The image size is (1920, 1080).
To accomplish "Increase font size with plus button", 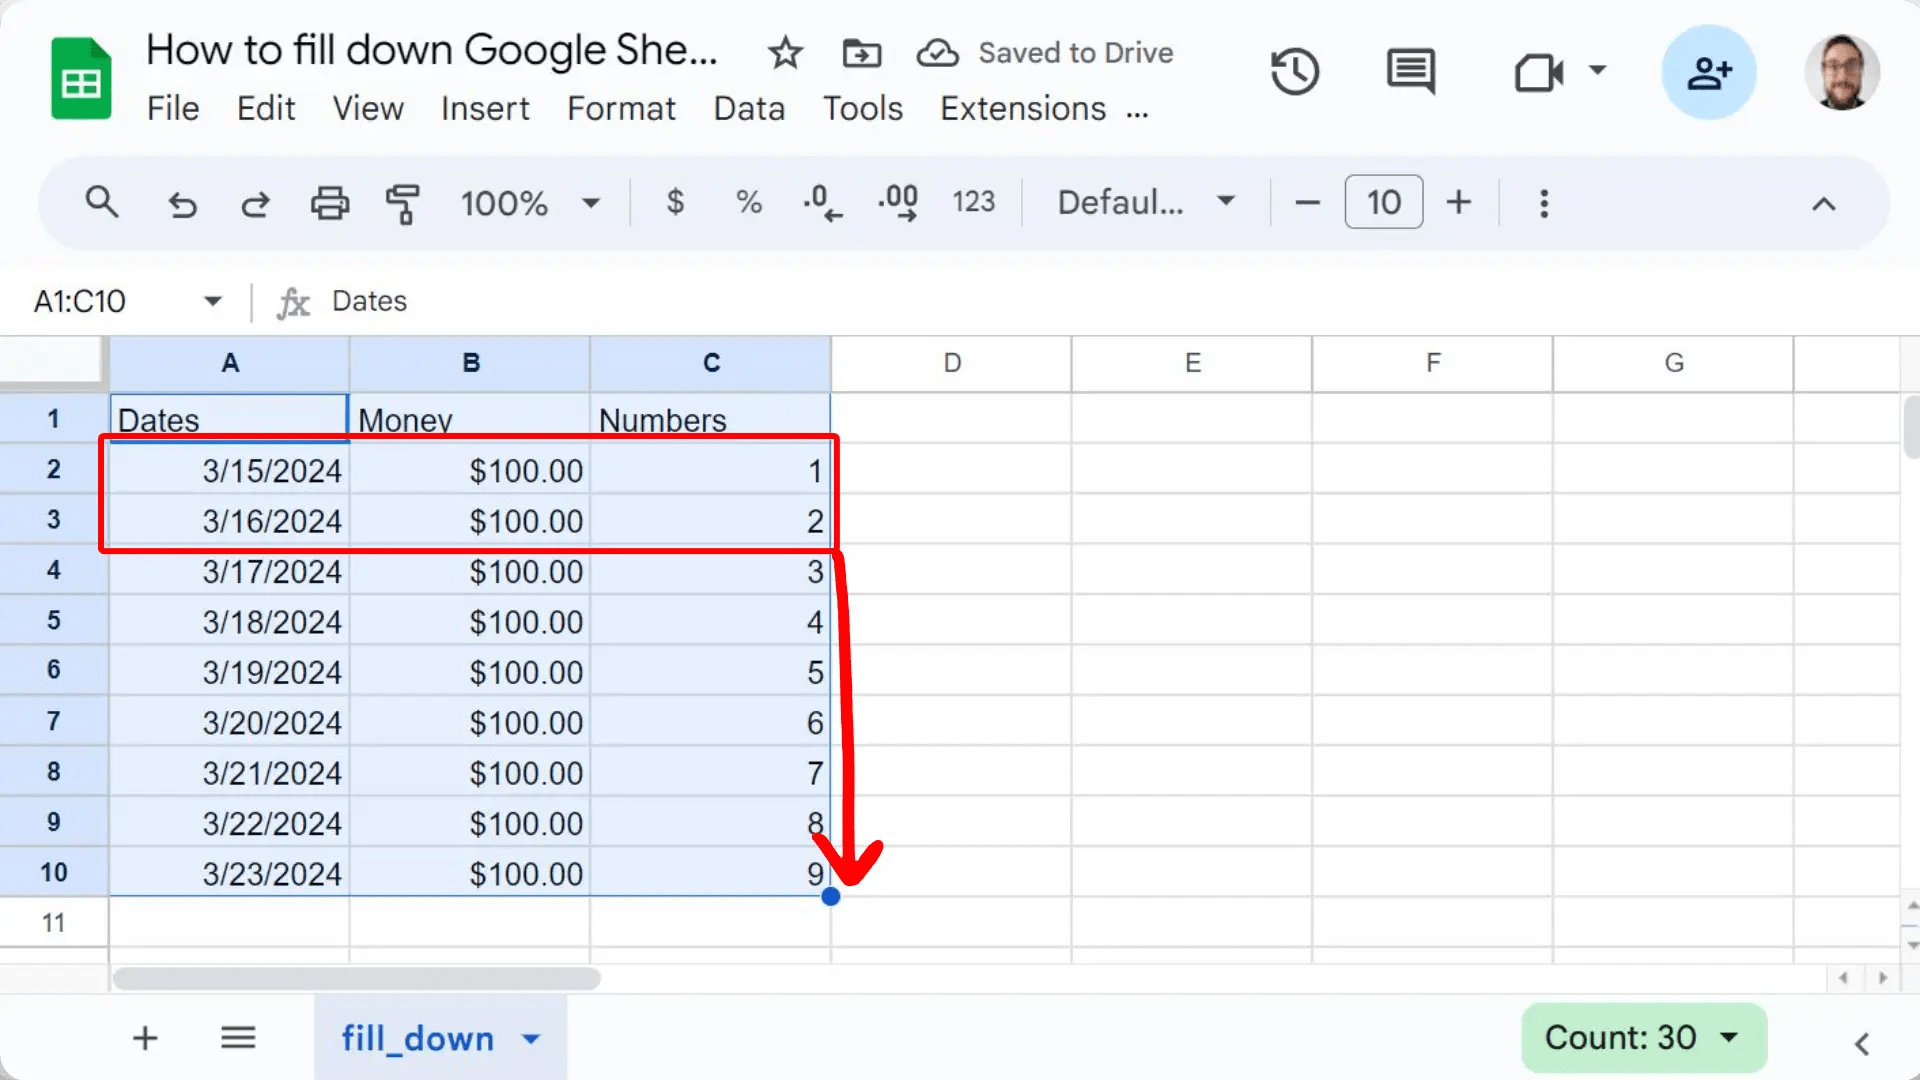I will pos(1458,203).
